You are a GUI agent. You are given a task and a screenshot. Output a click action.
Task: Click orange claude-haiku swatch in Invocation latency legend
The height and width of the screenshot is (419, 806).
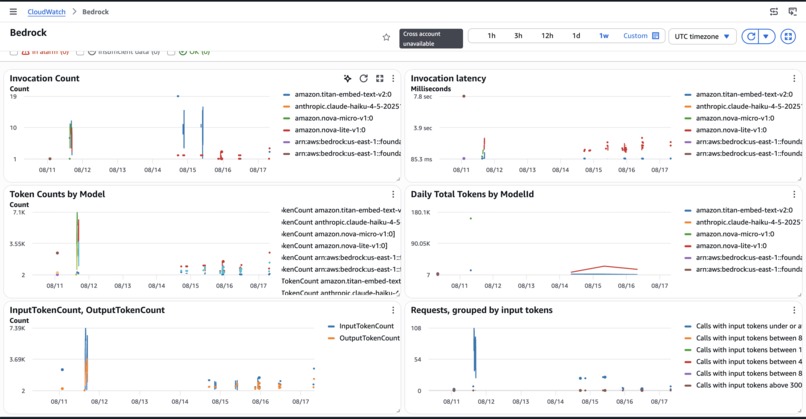pos(688,106)
